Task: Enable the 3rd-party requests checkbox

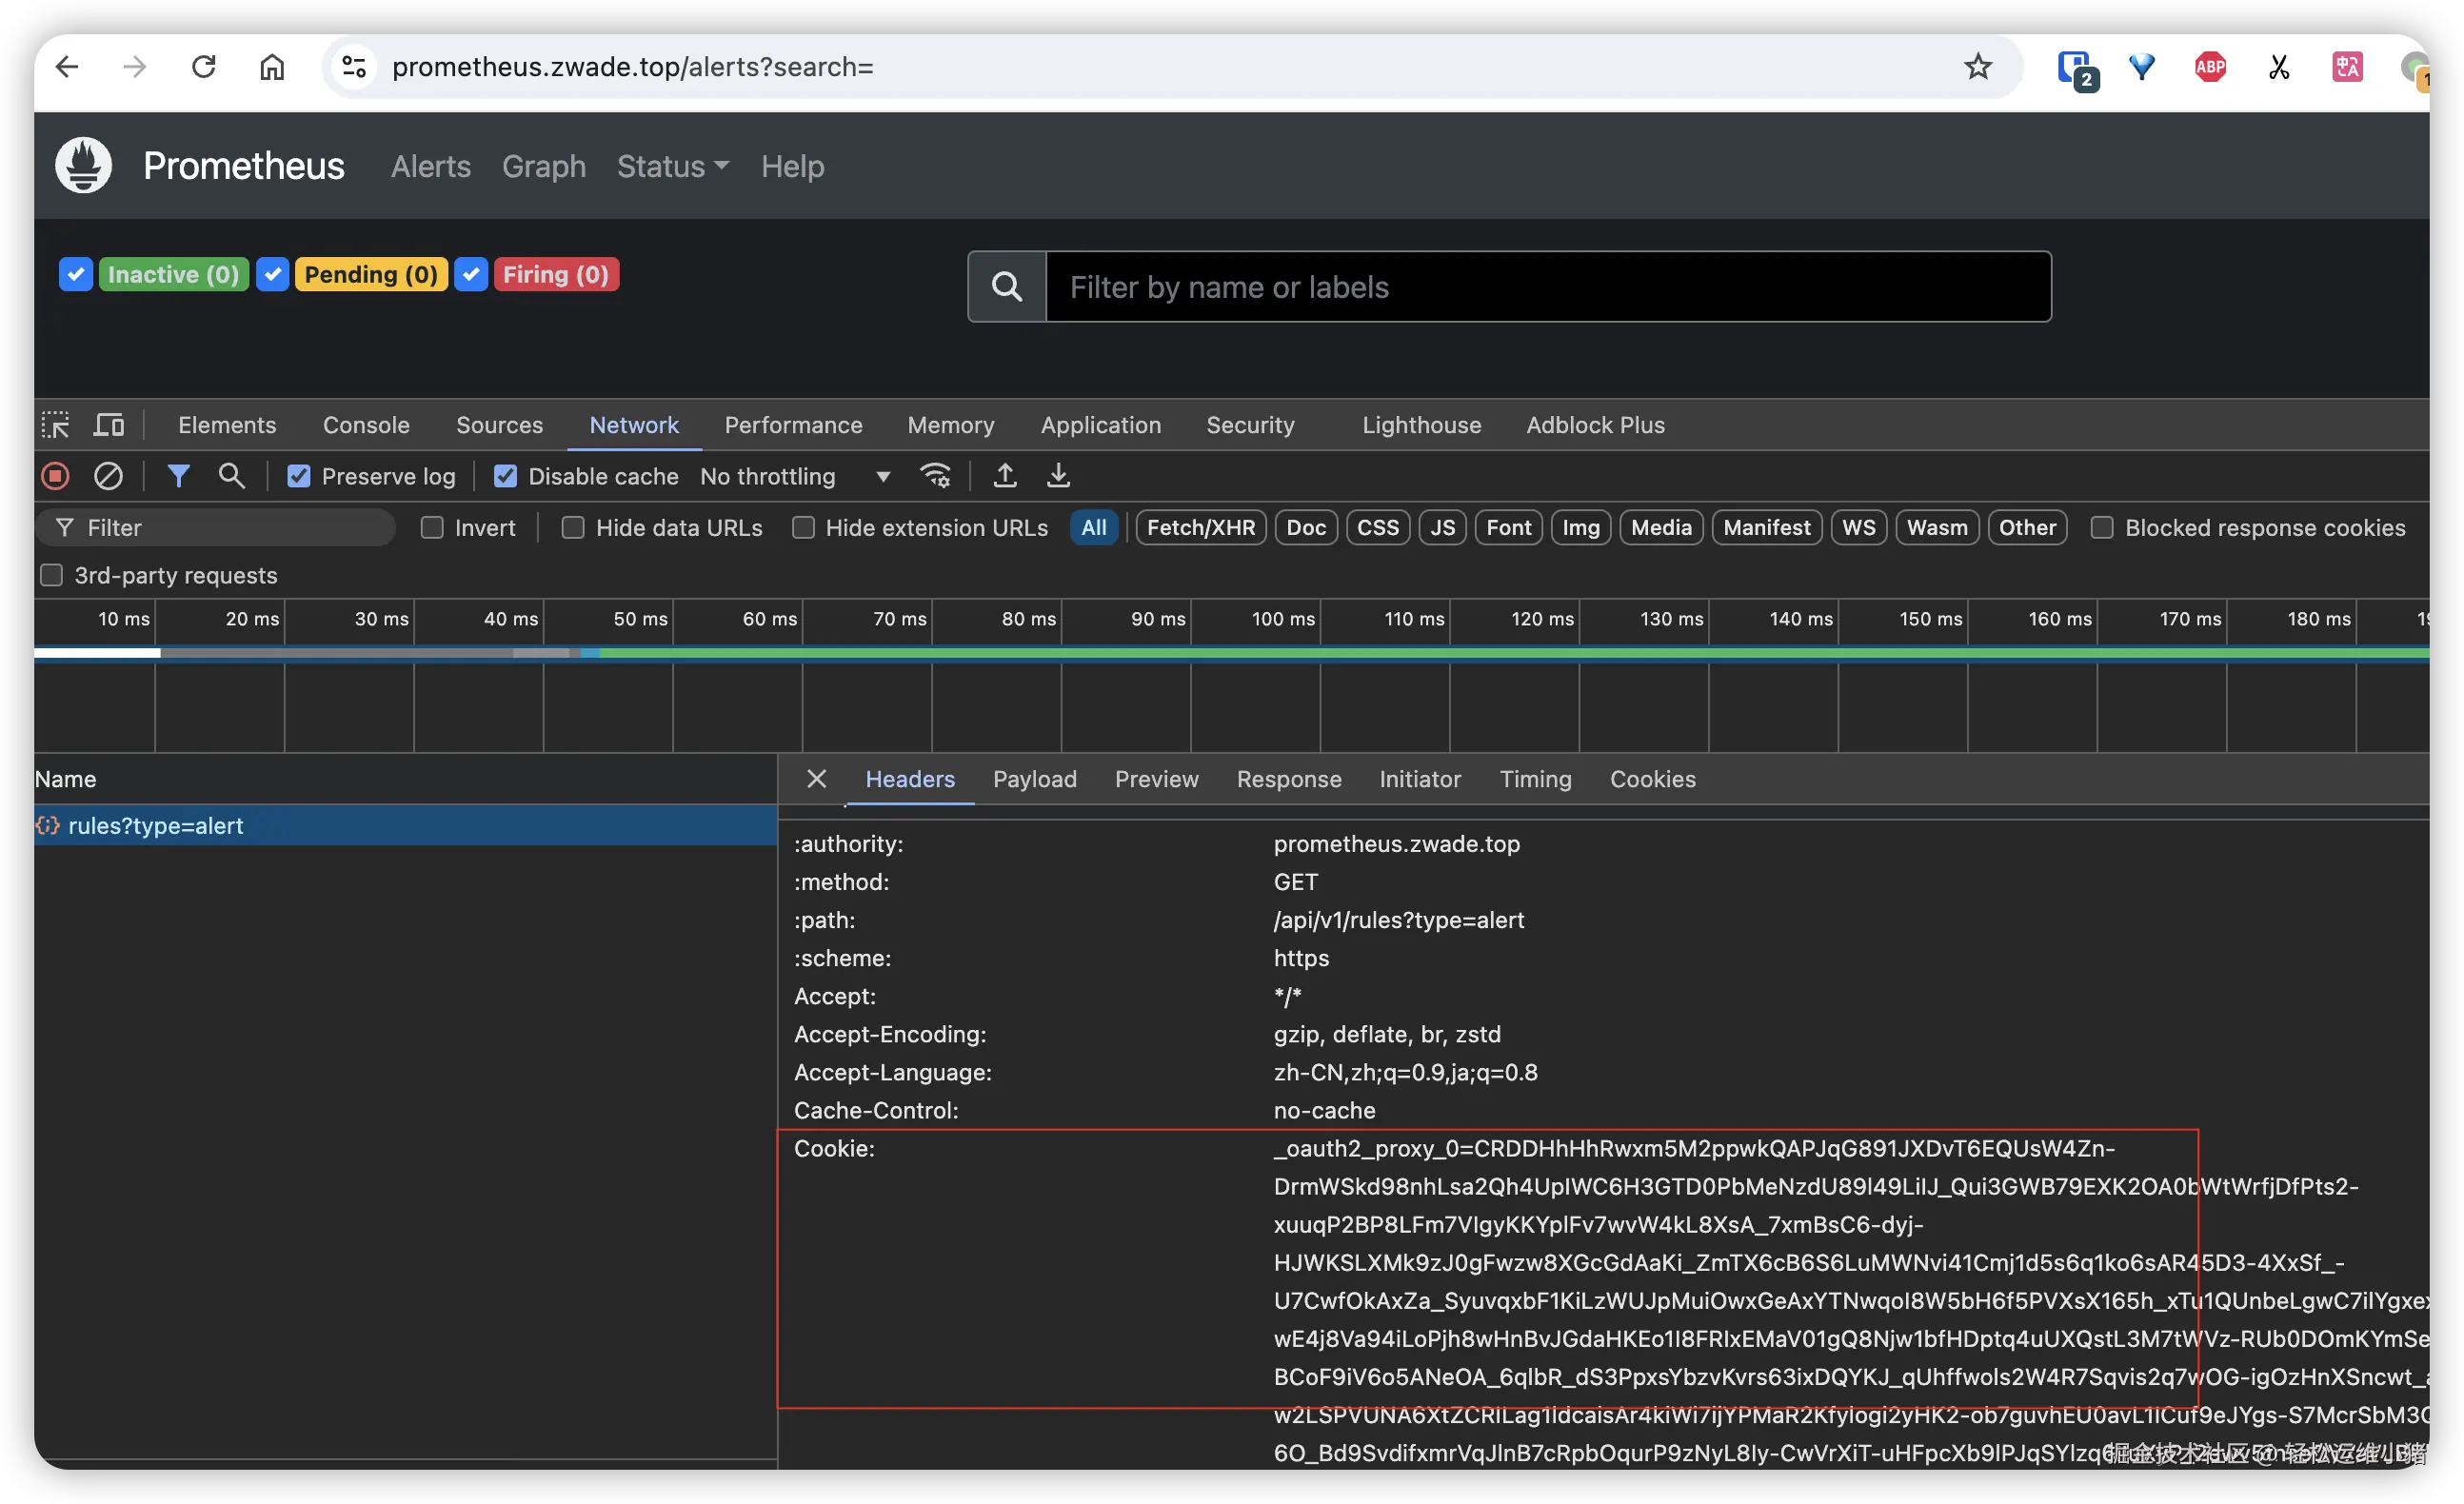Action: [x=51, y=575]
